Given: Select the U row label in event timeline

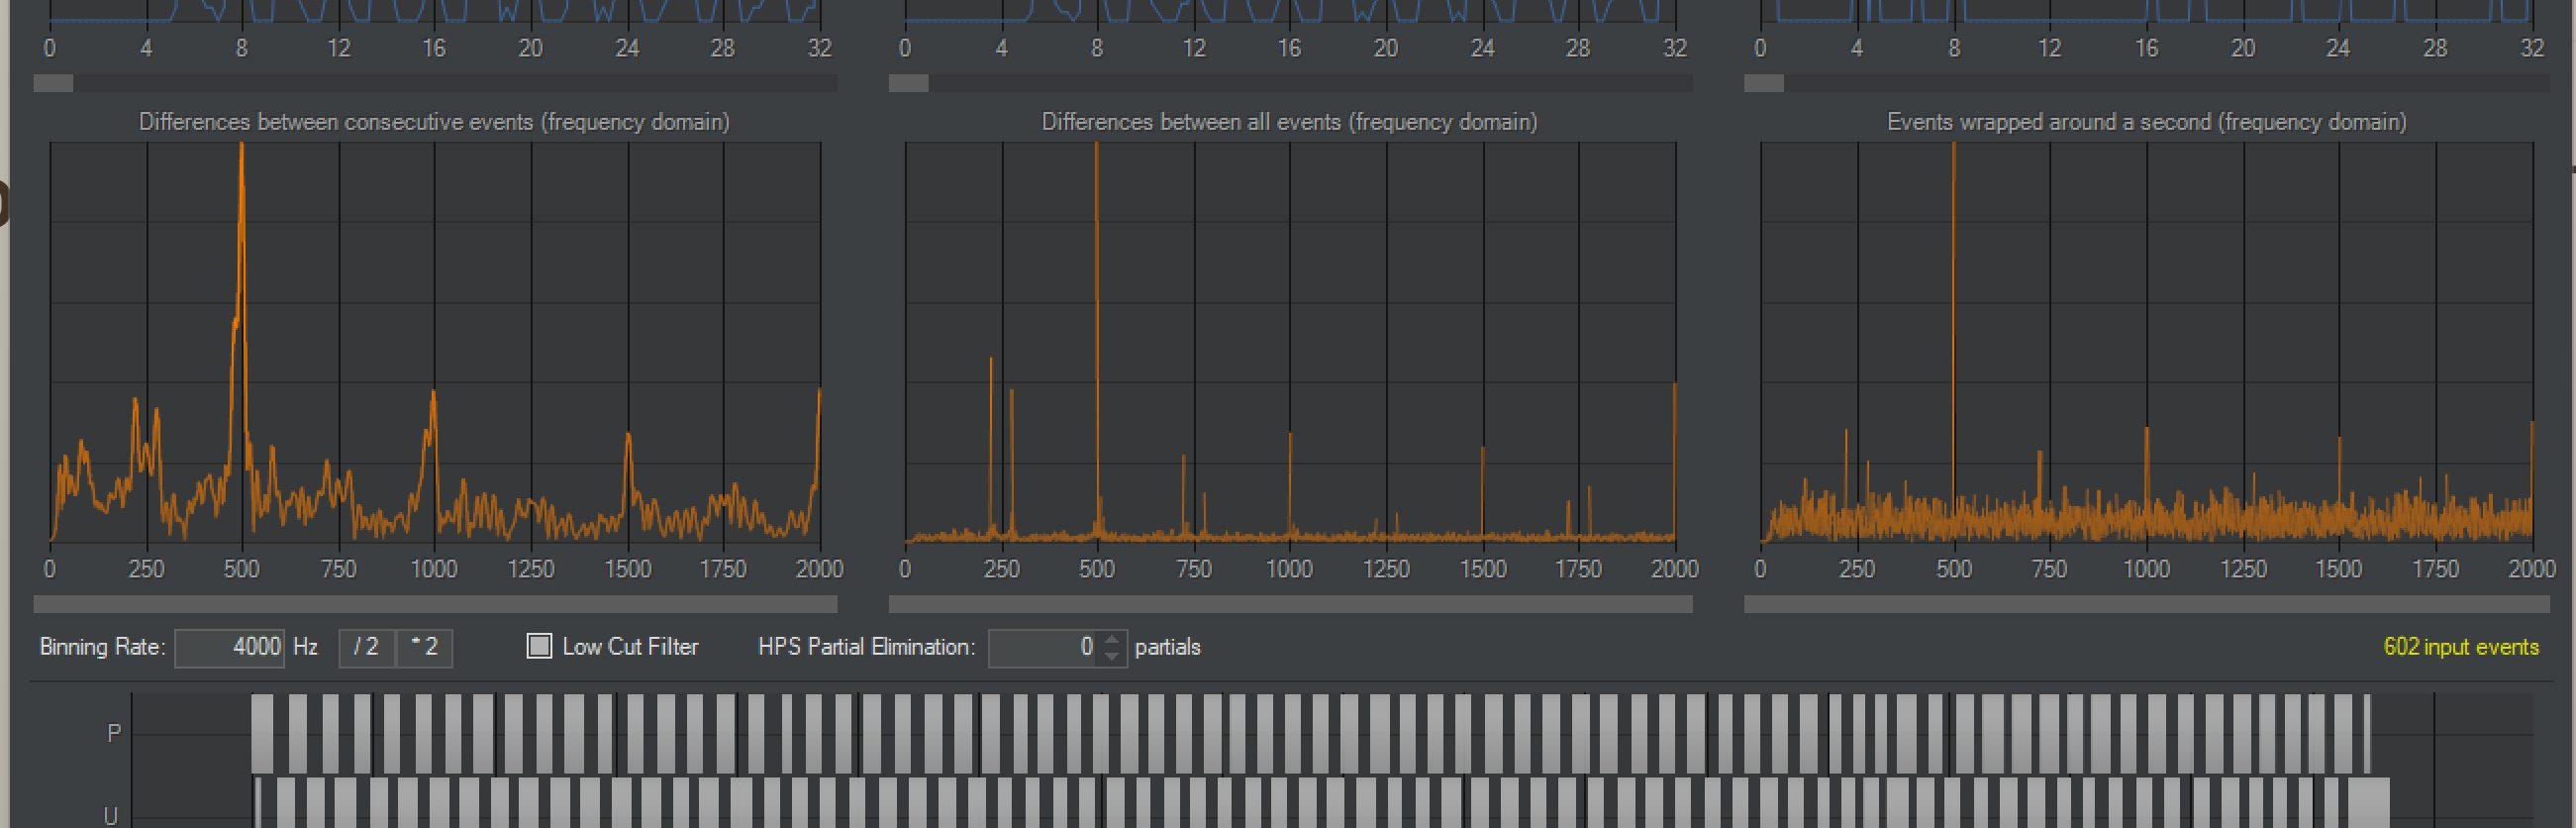Looking at the screenshot, I should coord(111,816).
